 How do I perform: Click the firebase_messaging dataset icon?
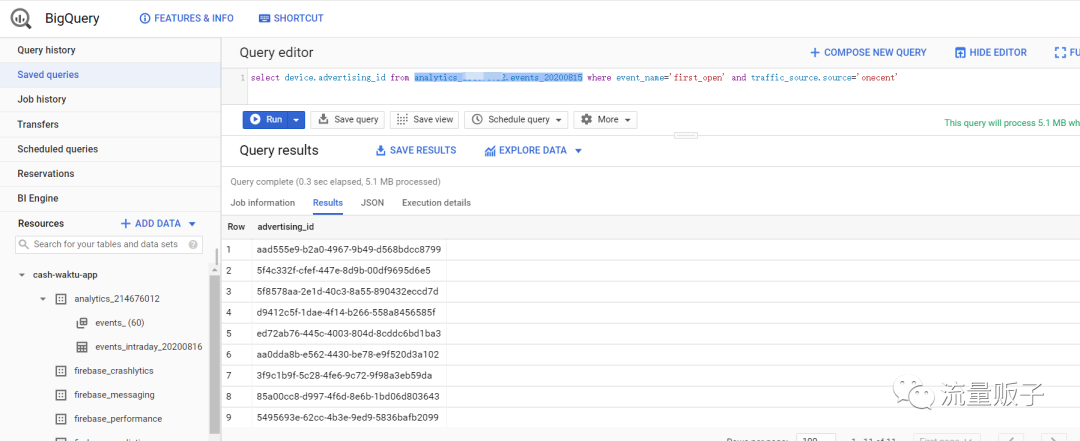coord(61,395)
